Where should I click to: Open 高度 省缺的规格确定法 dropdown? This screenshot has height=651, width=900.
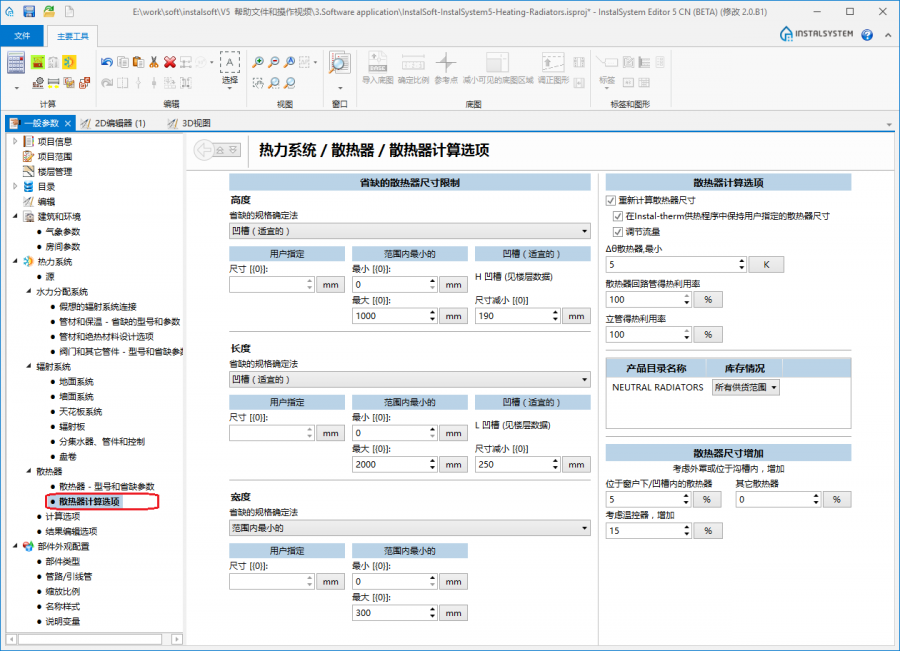(x=410, y=230)
